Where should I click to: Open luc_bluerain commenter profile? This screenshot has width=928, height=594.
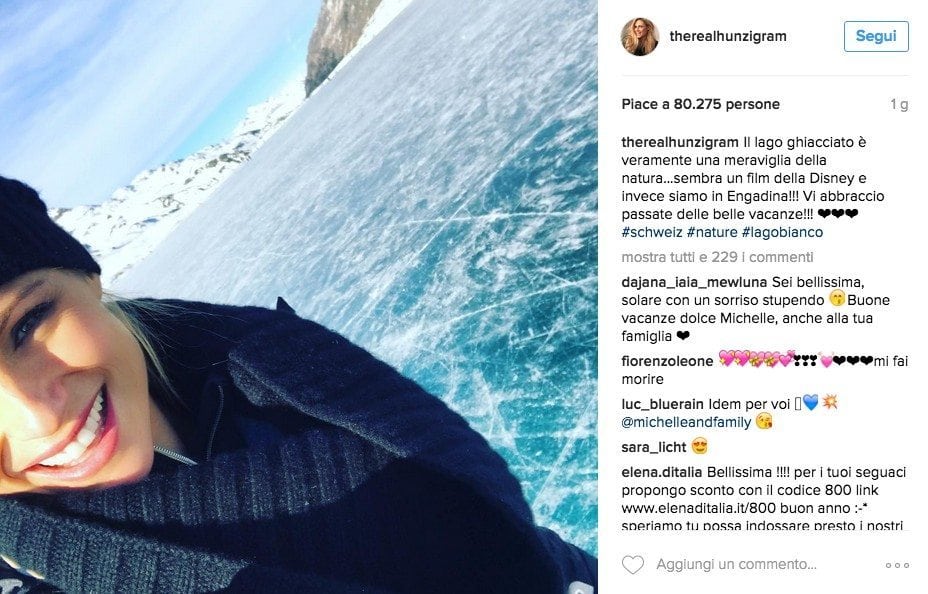click(x=662, y=404)
